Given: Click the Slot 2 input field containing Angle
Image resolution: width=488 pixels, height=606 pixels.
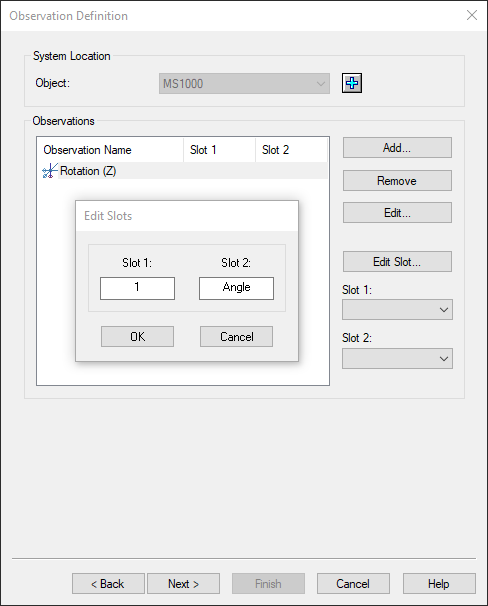Looking at the screenshot, I should click(x=236, y=288).
